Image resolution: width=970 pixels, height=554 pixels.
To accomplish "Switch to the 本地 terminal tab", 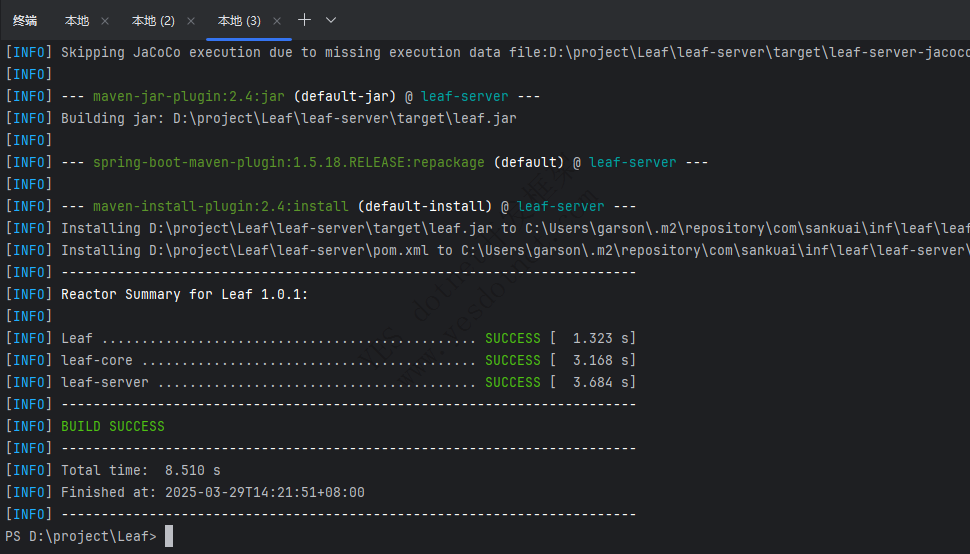I will [x=77, y=21].
